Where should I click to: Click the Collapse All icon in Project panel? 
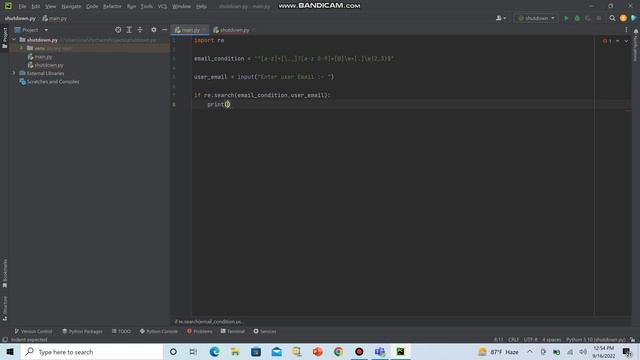(140, 30)
